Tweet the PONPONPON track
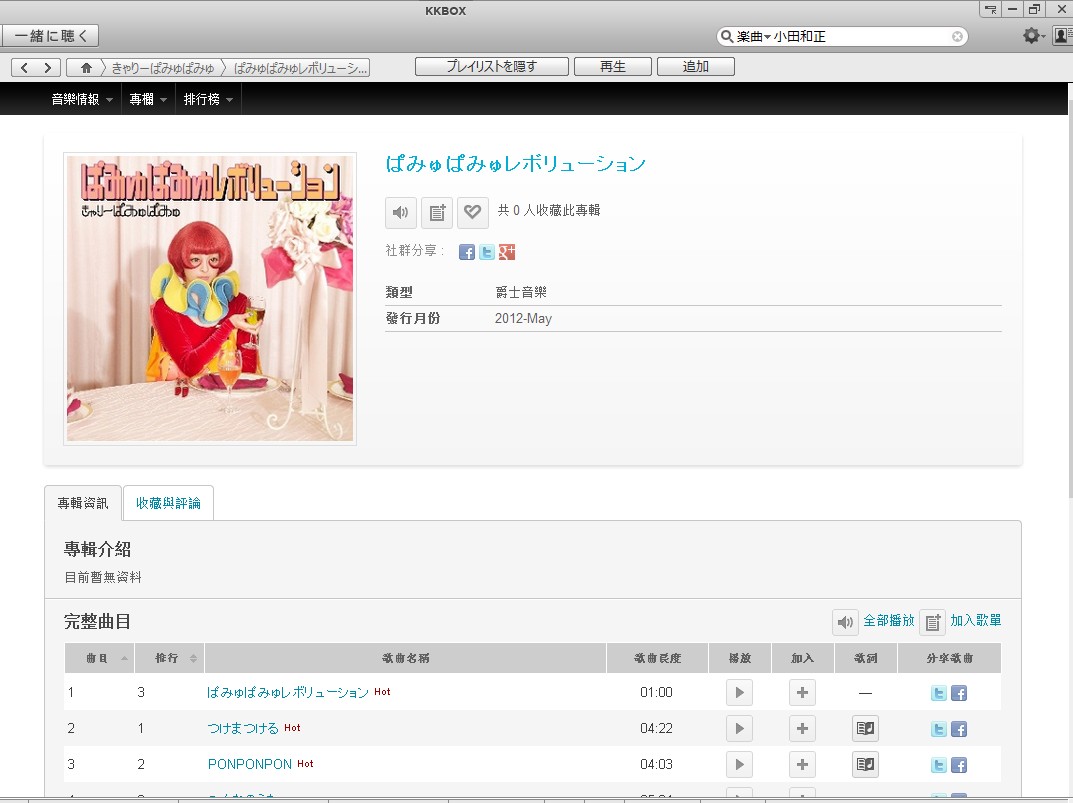Image resolution: width=1073 pixels, height=803 pixels. (x=939, y=765)
